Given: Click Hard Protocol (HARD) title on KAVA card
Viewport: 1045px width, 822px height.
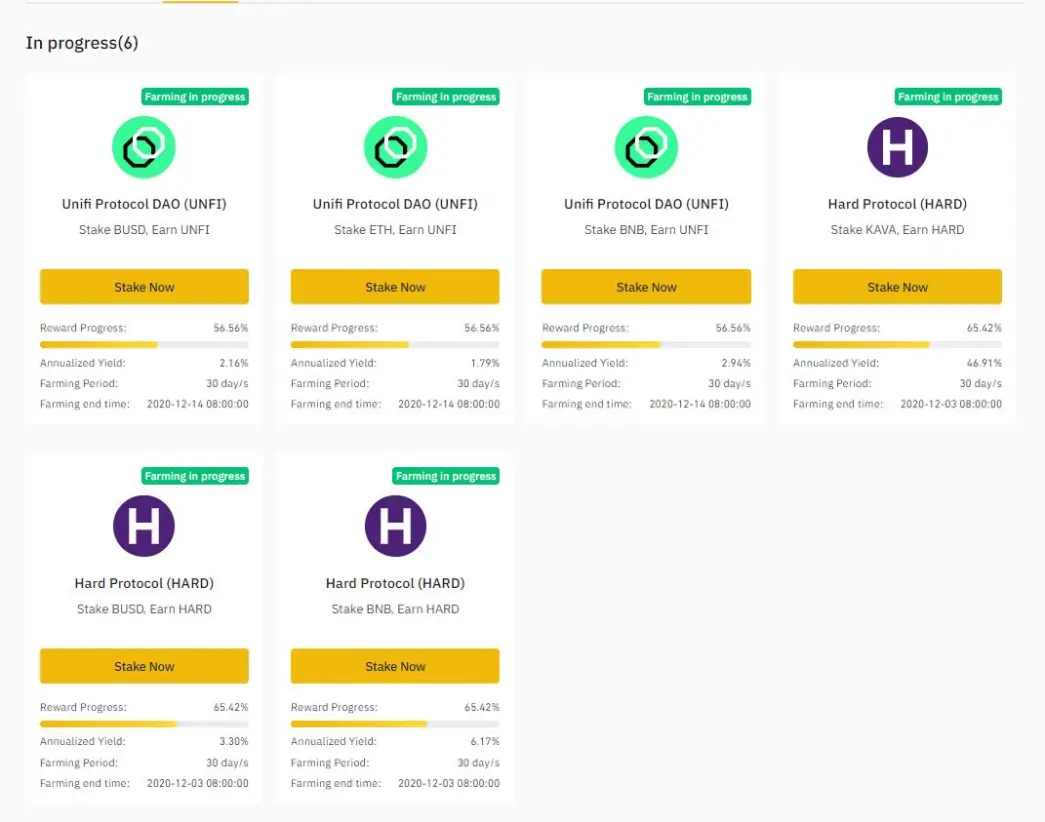Looking at the screenshot, I should click(x=897, y=204).
